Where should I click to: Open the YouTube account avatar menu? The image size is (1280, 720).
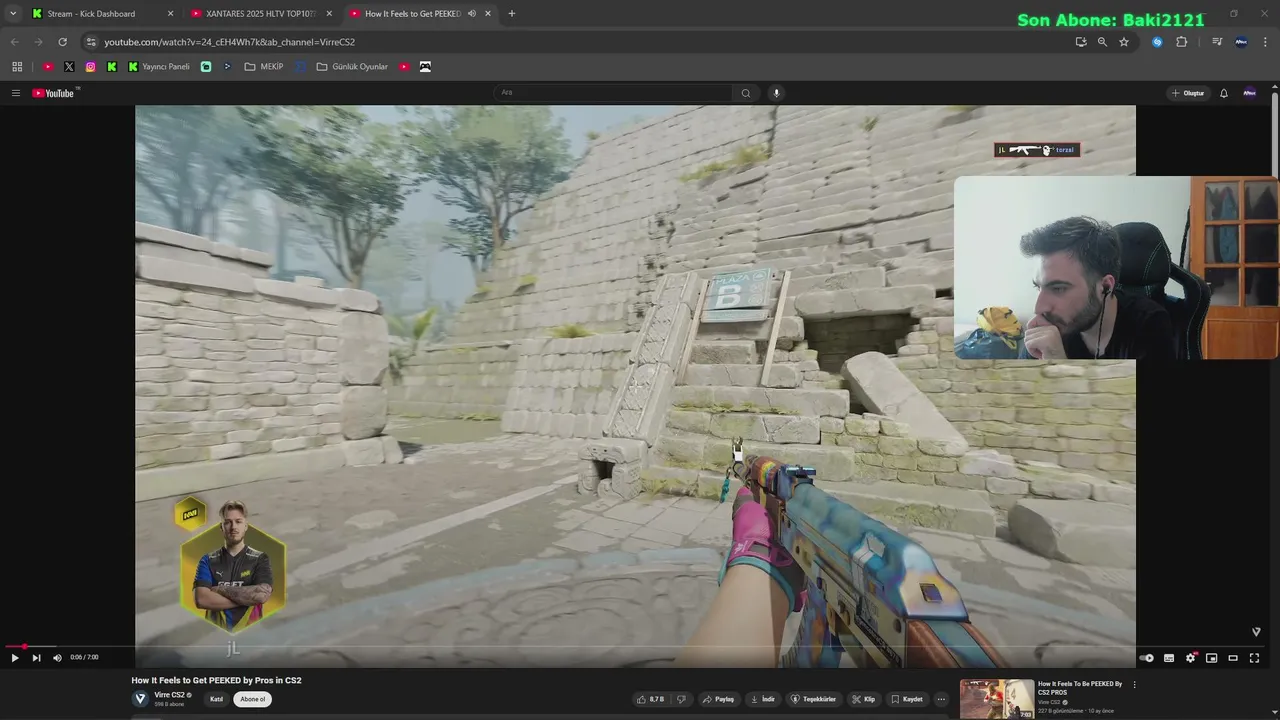click(x=1249, y=93)
